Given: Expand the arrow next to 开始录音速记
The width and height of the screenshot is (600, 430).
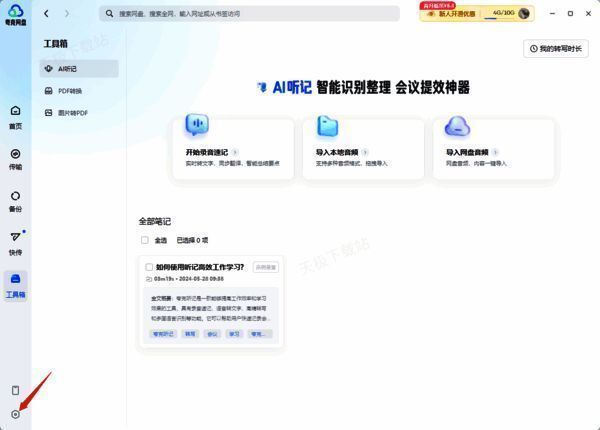Looking at the screenshot, I should coord(235,152).
